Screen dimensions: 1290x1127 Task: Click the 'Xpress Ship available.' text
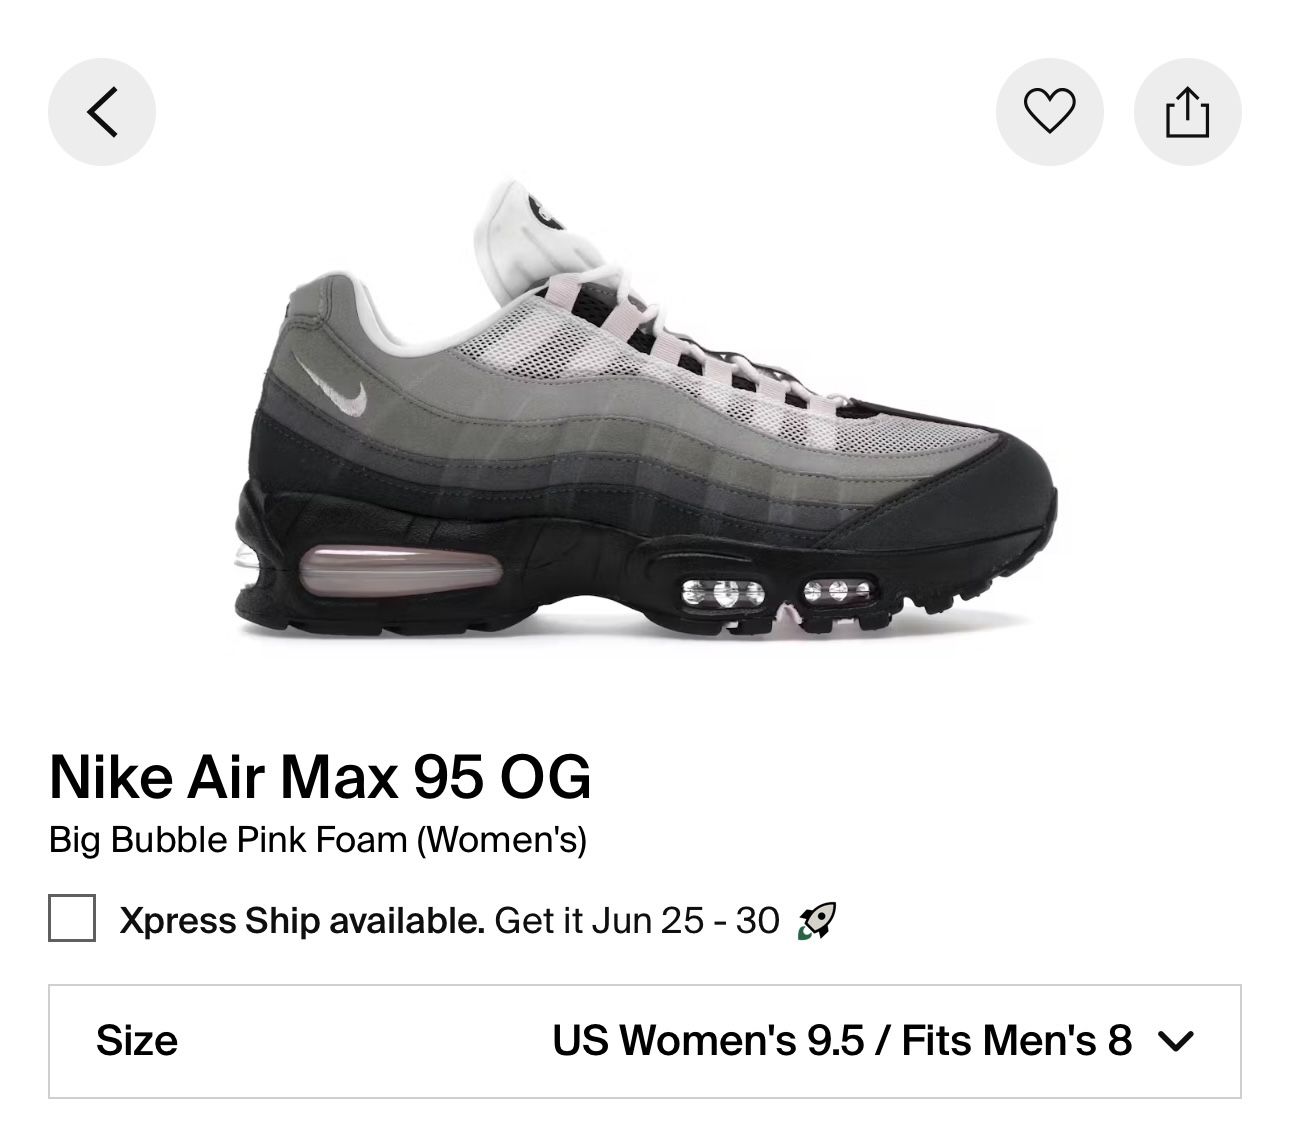pyautogui.click(x=302, y=920)
